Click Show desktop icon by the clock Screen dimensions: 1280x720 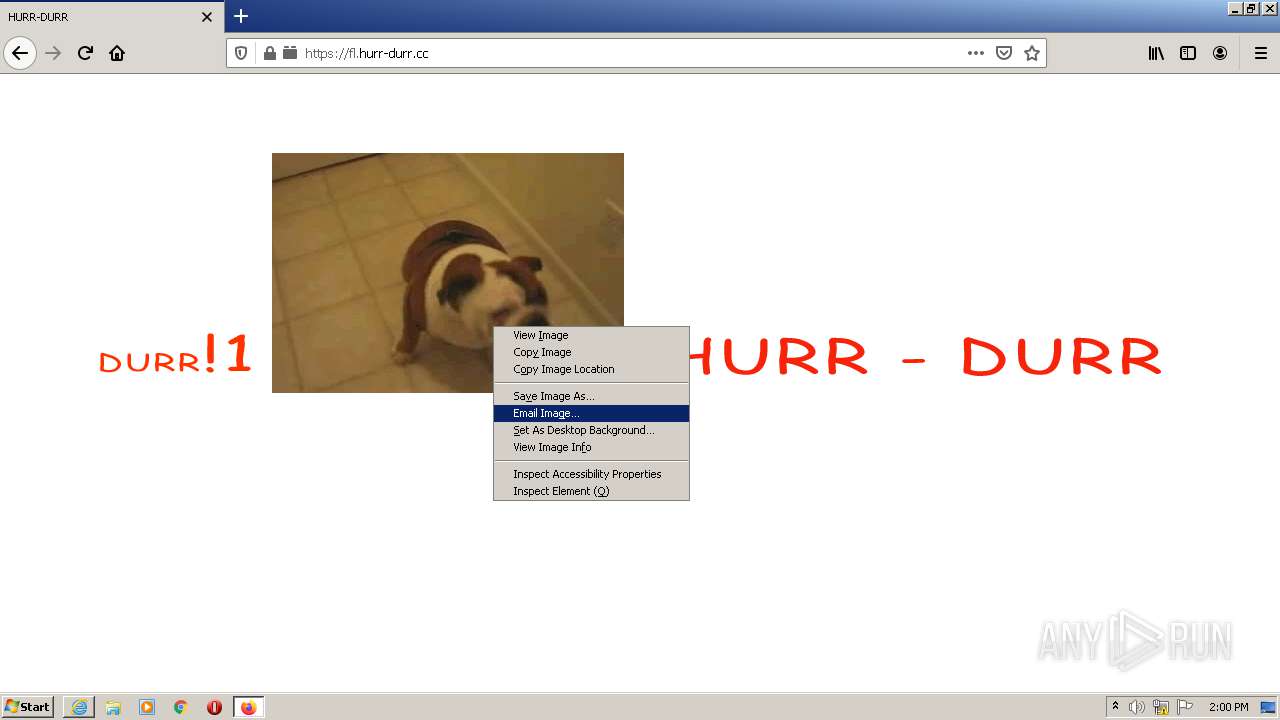[x=1268, y=707]
